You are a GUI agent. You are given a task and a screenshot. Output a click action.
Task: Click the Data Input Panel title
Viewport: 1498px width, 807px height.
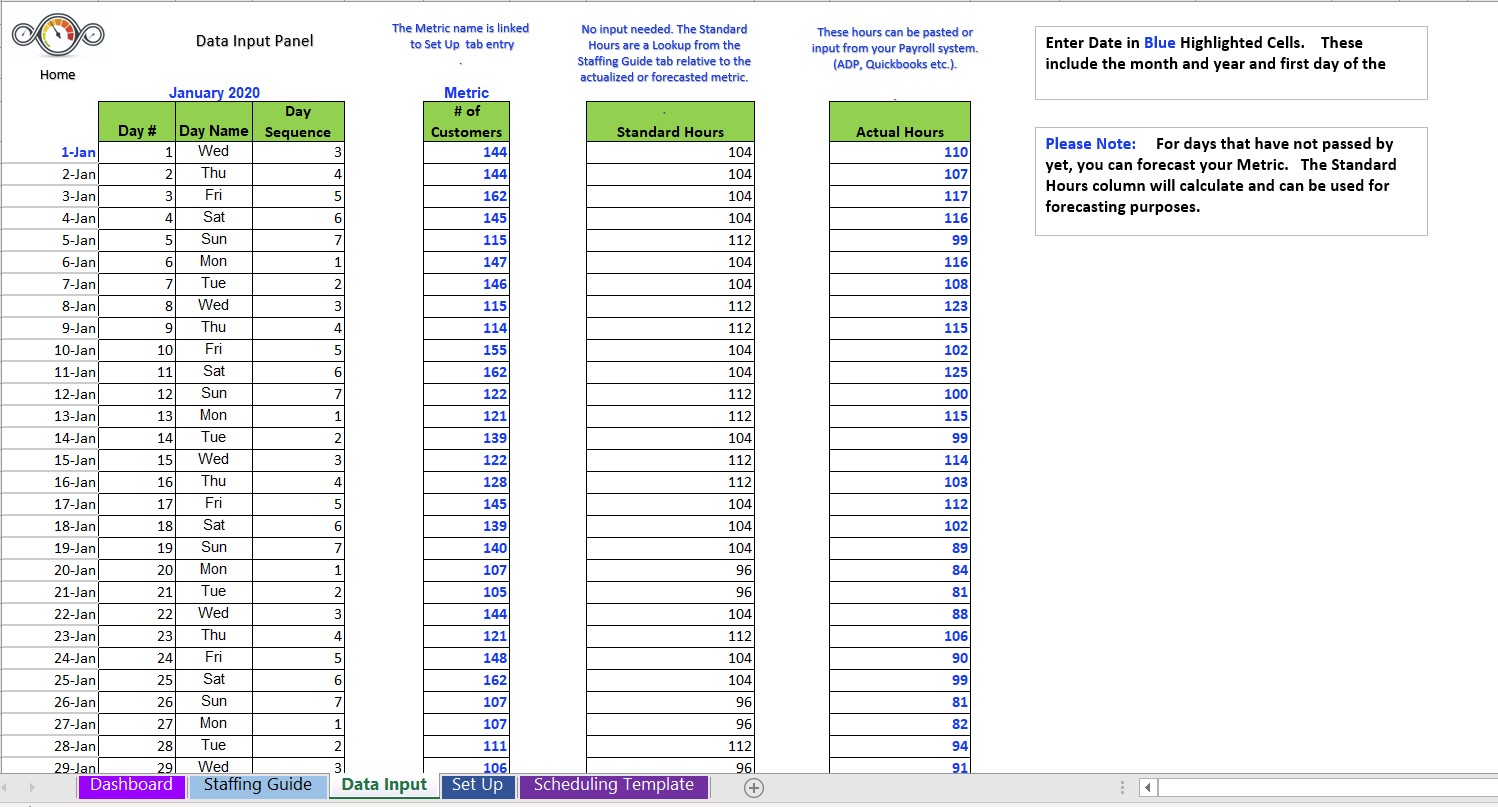[254, 41]
